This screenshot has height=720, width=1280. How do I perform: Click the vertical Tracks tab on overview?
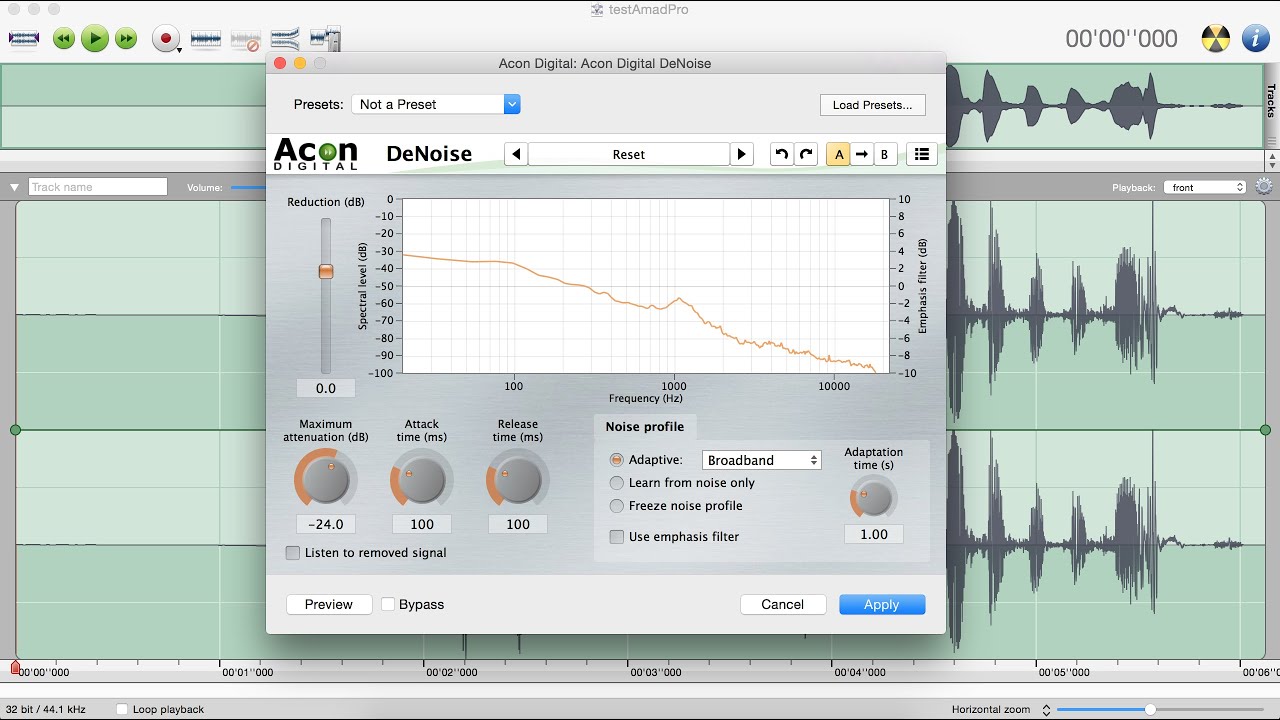click(1272, 100)
